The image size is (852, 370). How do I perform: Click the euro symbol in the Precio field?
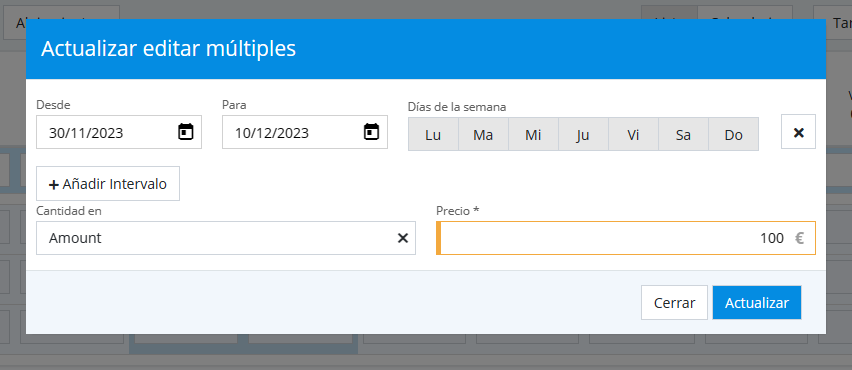click(799, 238)
